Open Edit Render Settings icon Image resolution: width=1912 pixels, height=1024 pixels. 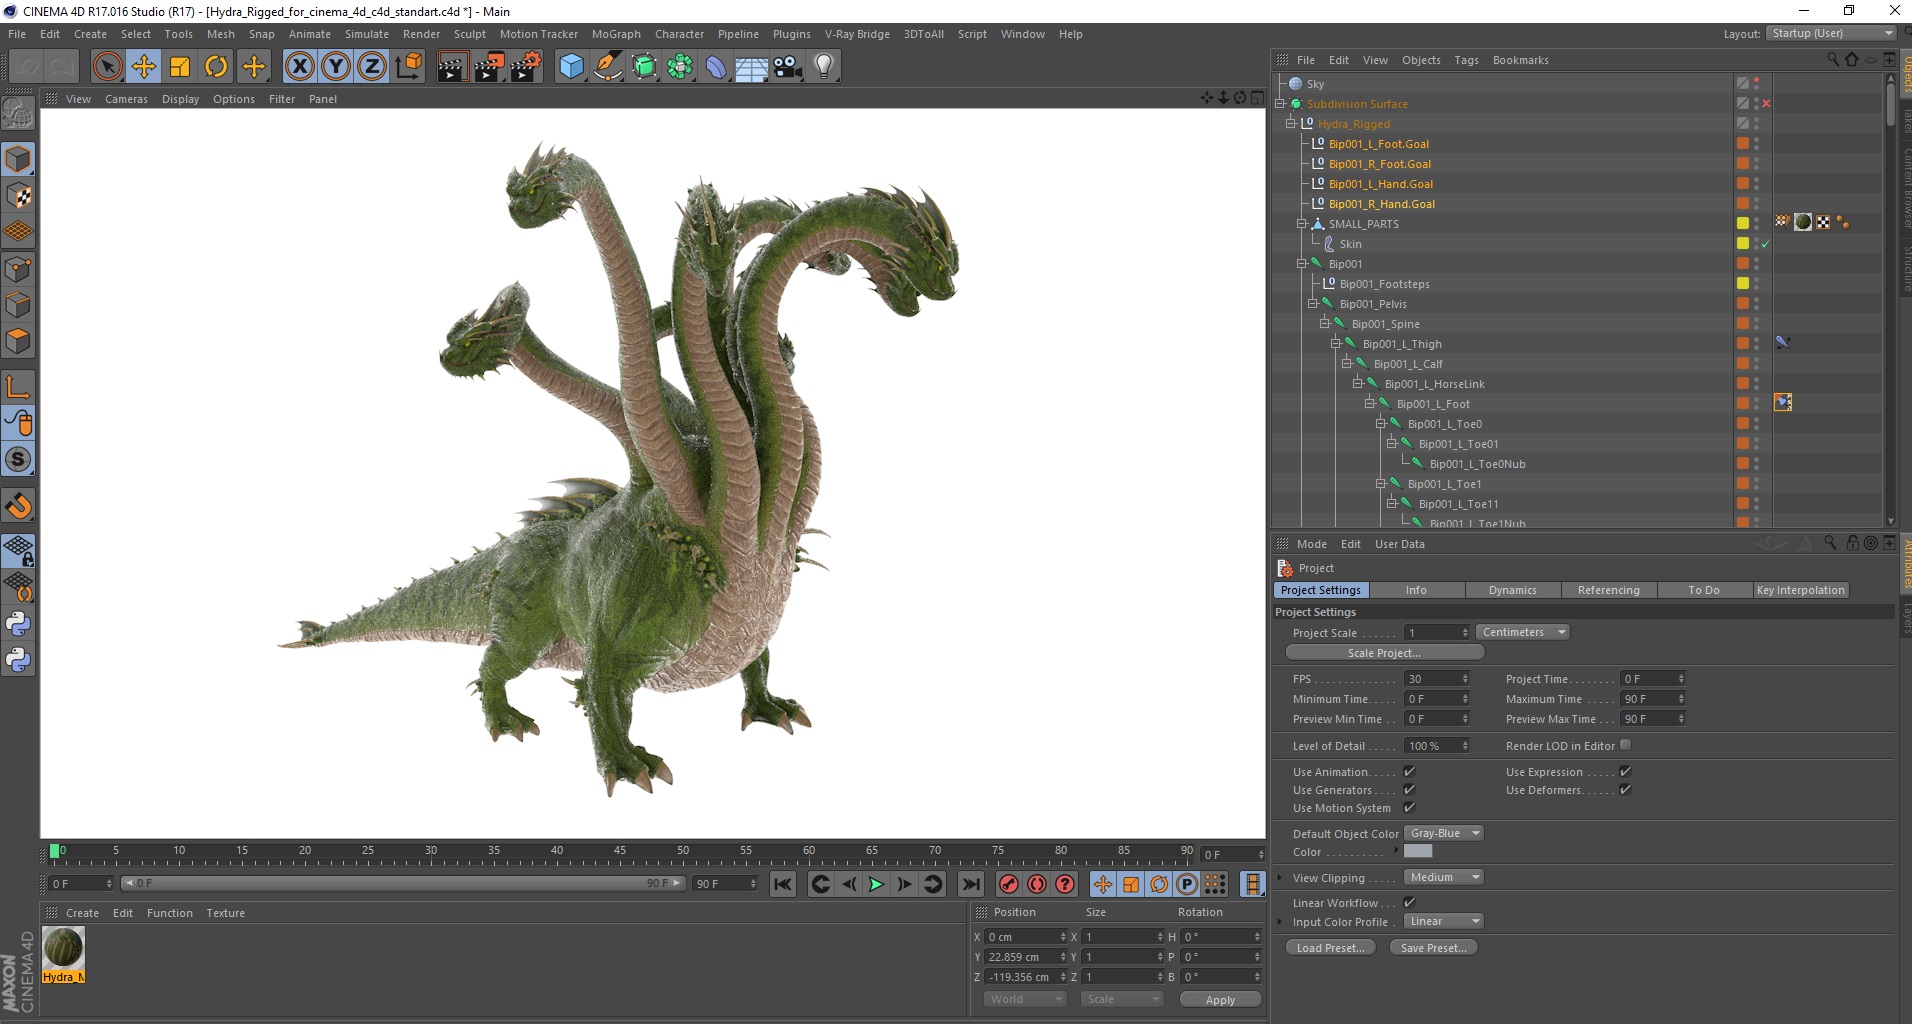[526, 67]
